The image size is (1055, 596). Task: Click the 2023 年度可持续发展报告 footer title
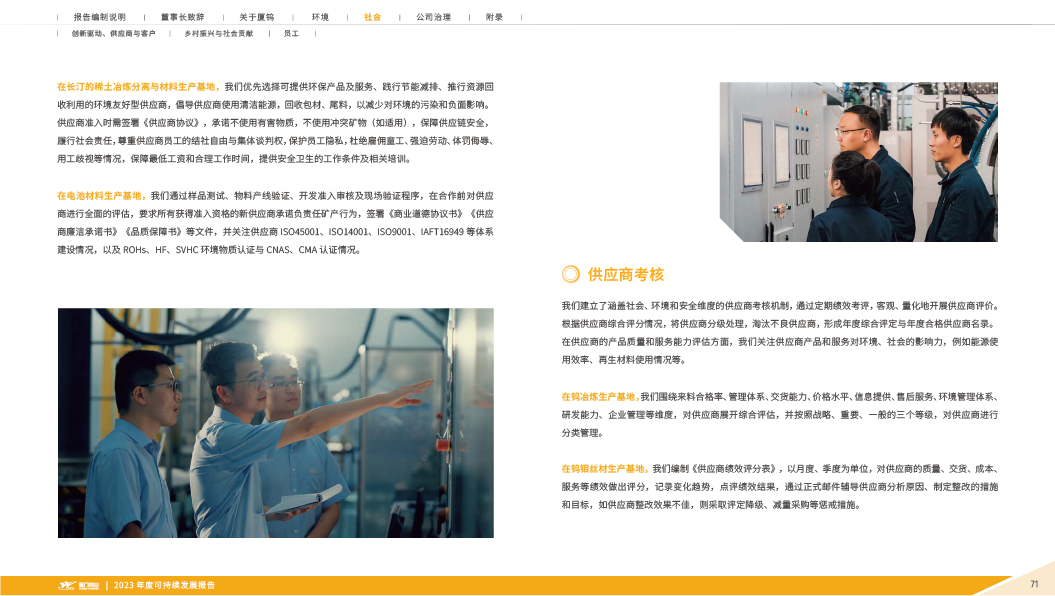pos(164,585)
